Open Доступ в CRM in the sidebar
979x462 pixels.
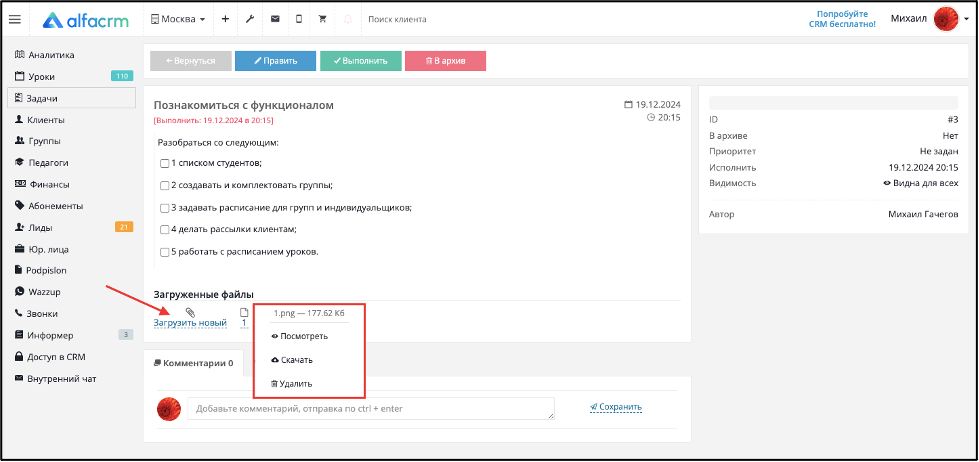[x=49, y=357]
